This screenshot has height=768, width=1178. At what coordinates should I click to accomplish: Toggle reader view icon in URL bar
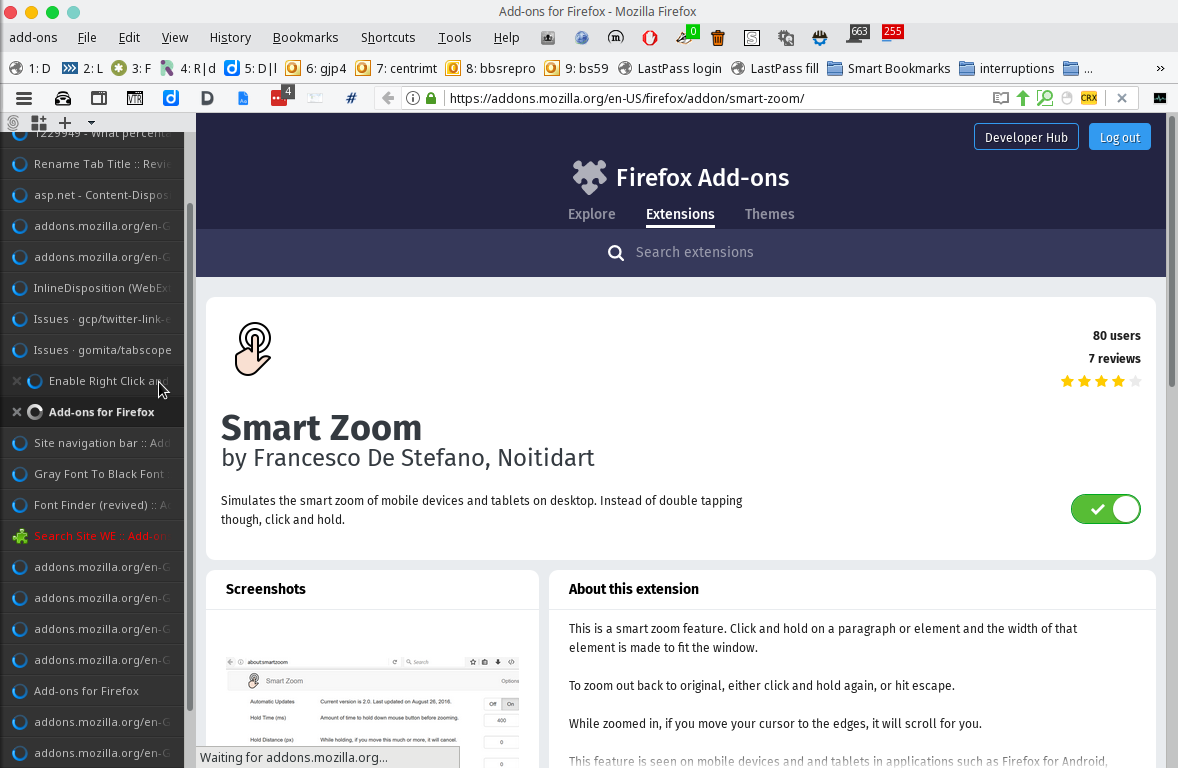pyautogui.click(x=1001, y=98)
